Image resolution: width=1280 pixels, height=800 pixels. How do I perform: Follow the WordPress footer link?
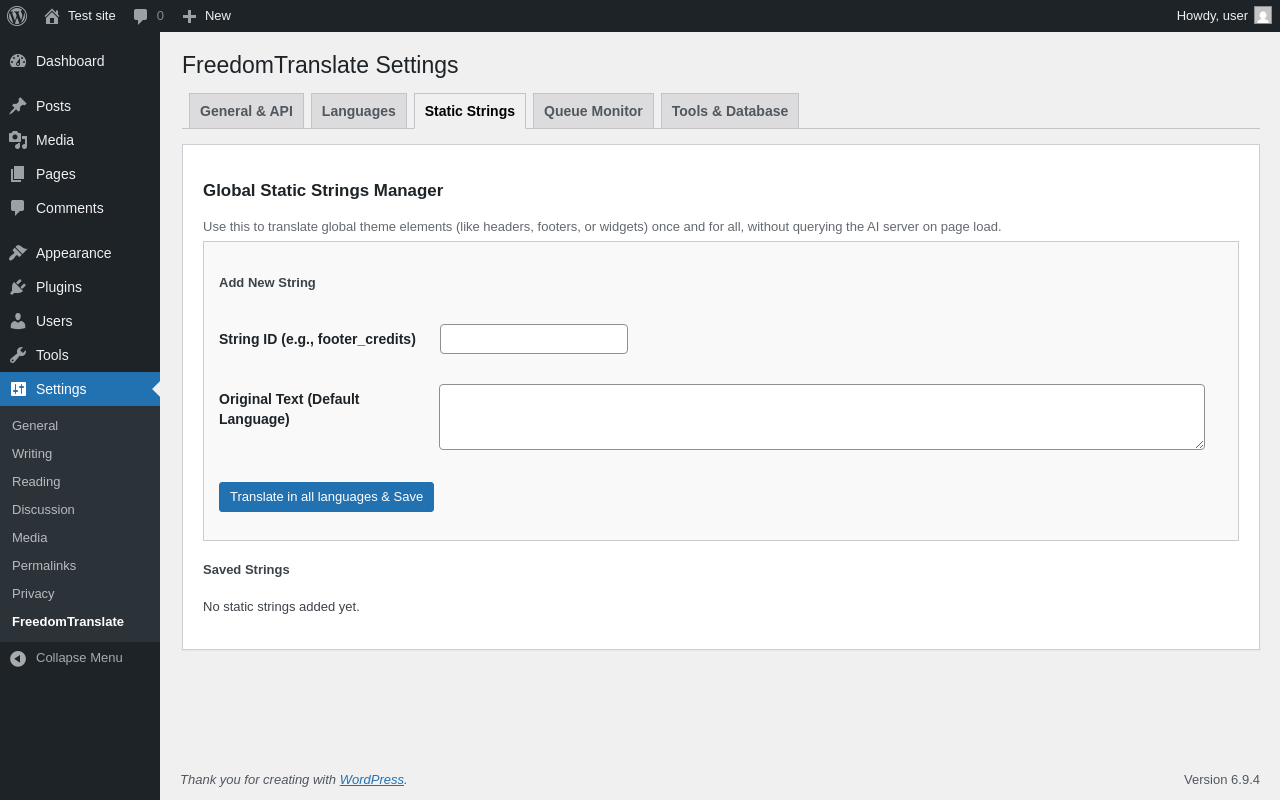tap(372, 779)
